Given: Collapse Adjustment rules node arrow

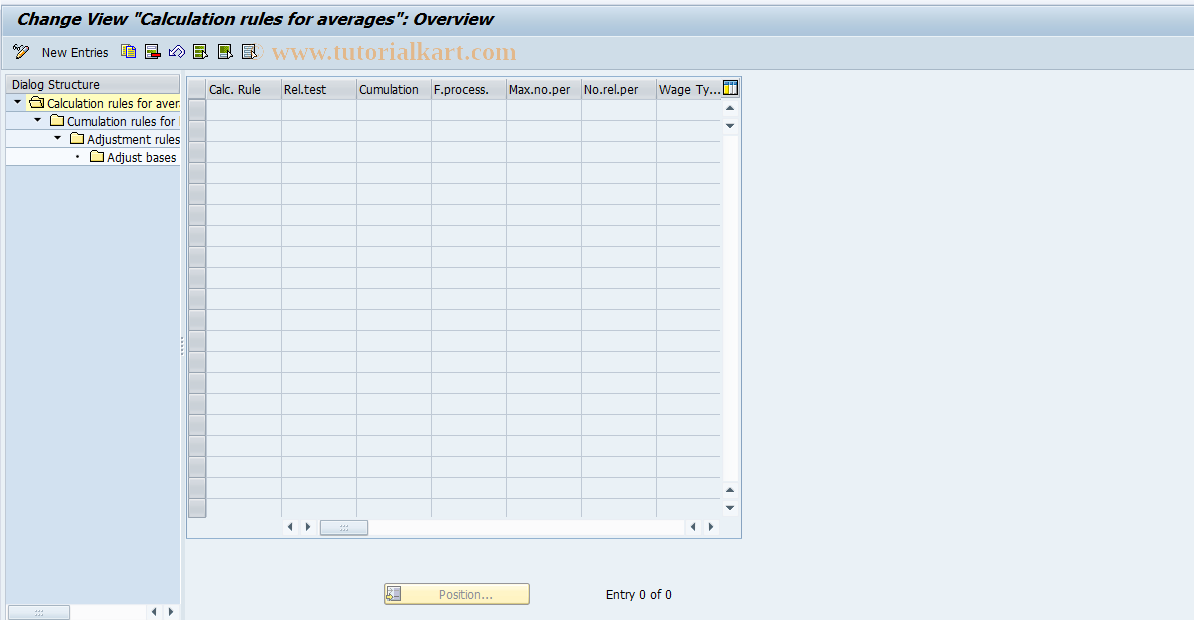Looking at the screenshot, I should (x=58, y=139).
